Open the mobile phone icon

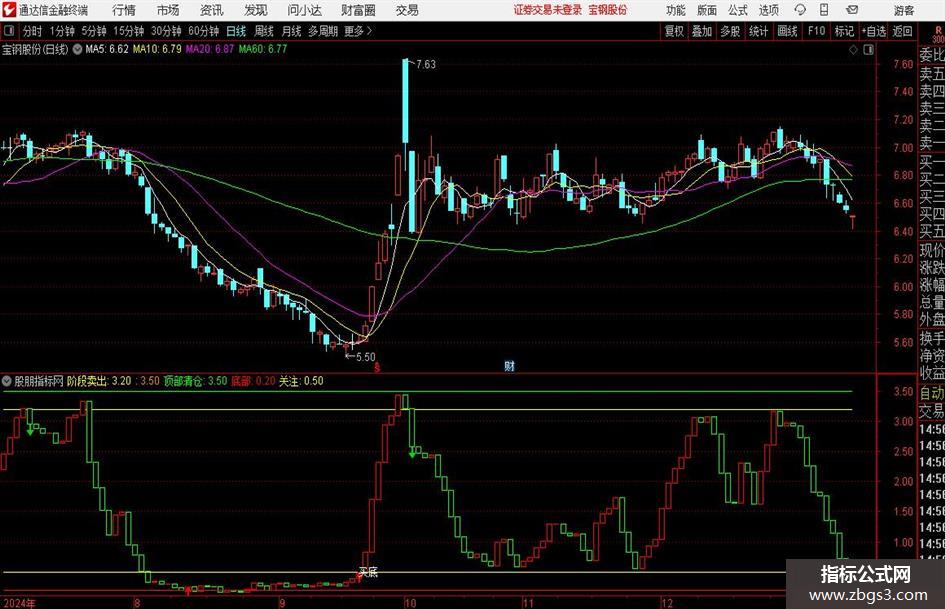[824, 10]
